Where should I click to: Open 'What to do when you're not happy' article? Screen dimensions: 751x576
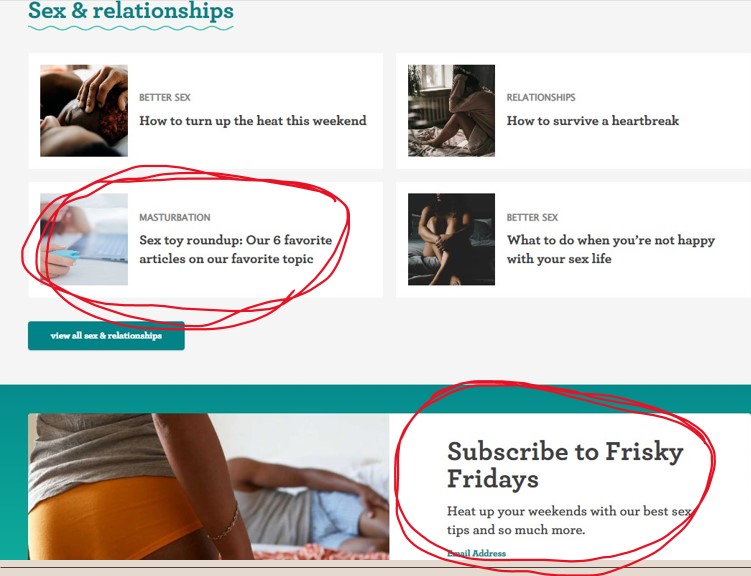611,249
